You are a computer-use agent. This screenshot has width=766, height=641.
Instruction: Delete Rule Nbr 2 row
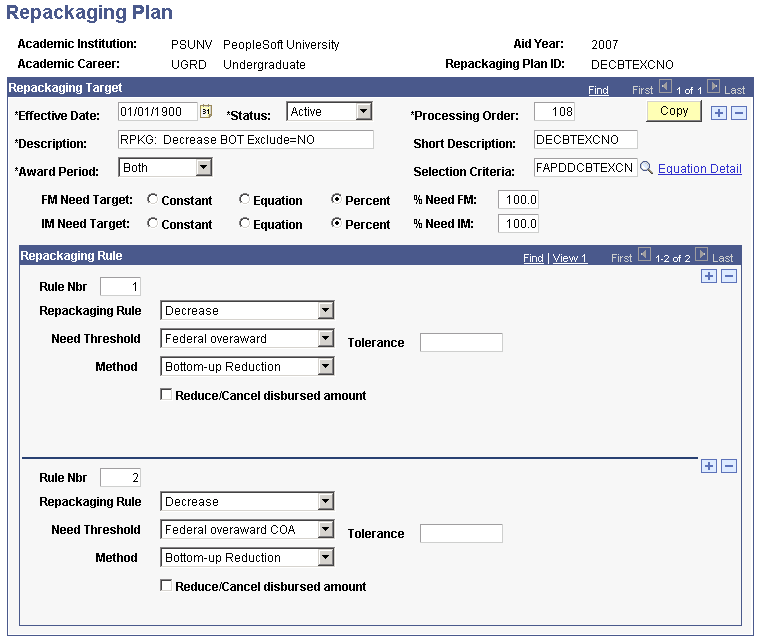pyautogui.click(x=728, y=466)
